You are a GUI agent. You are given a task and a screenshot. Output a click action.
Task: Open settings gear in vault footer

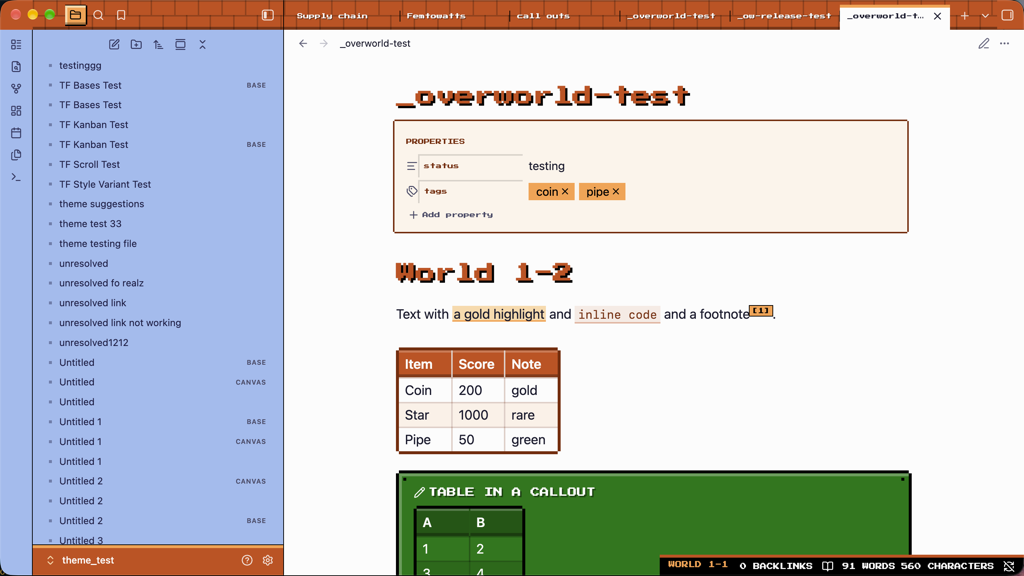click(x=268, y=560)
